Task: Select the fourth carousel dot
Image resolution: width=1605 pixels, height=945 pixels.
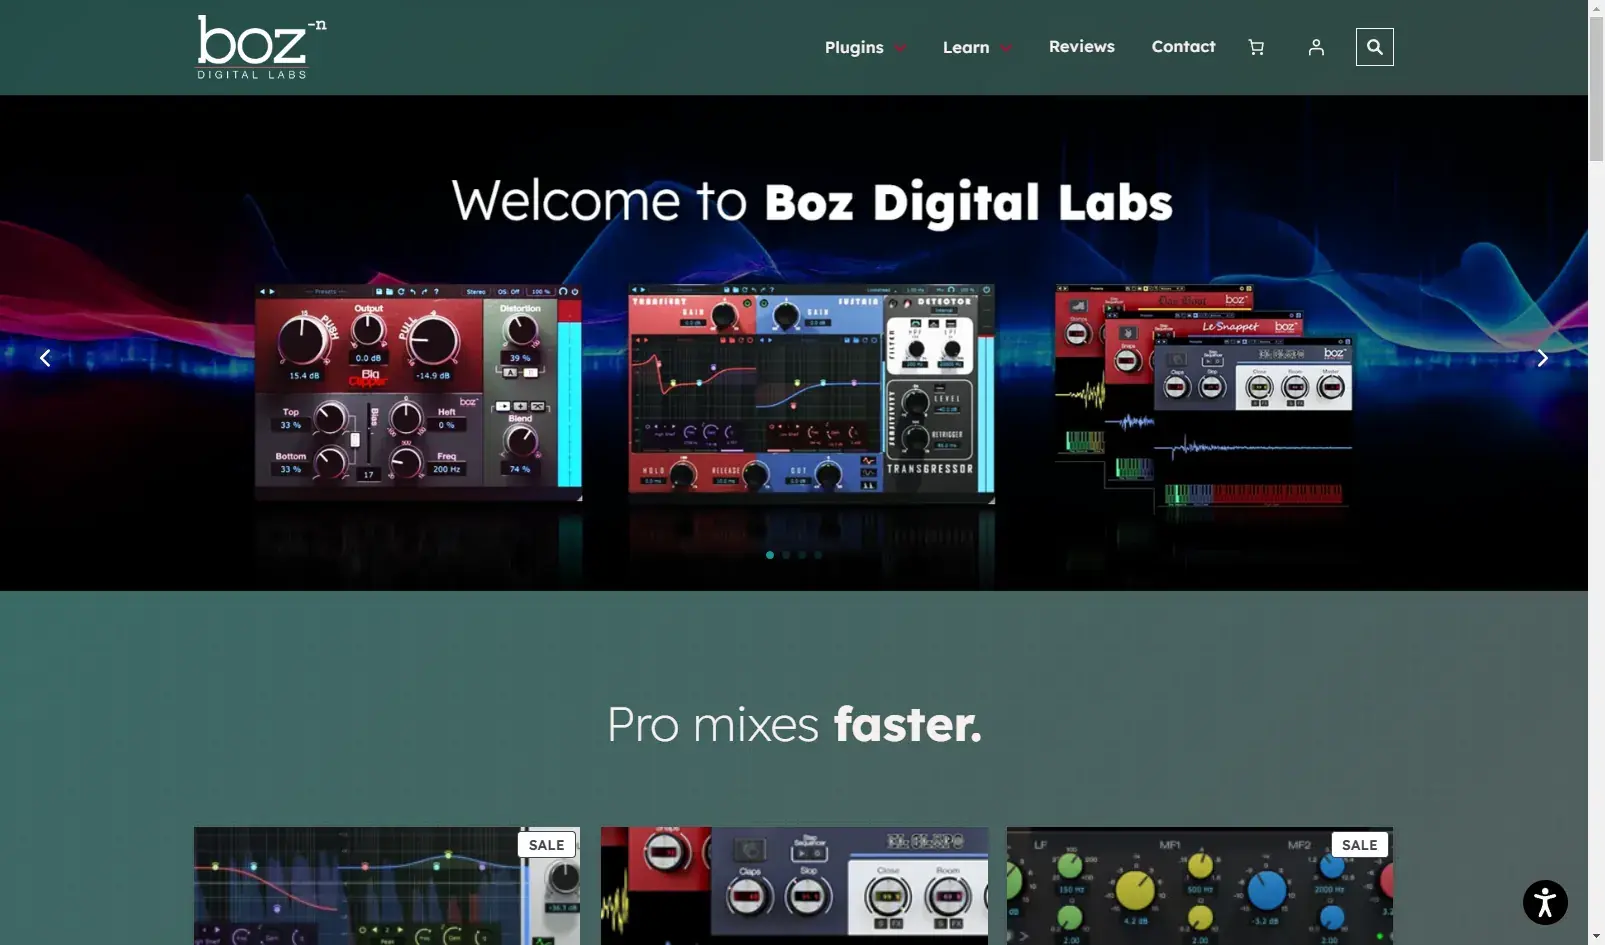Action: click(818, 555)
